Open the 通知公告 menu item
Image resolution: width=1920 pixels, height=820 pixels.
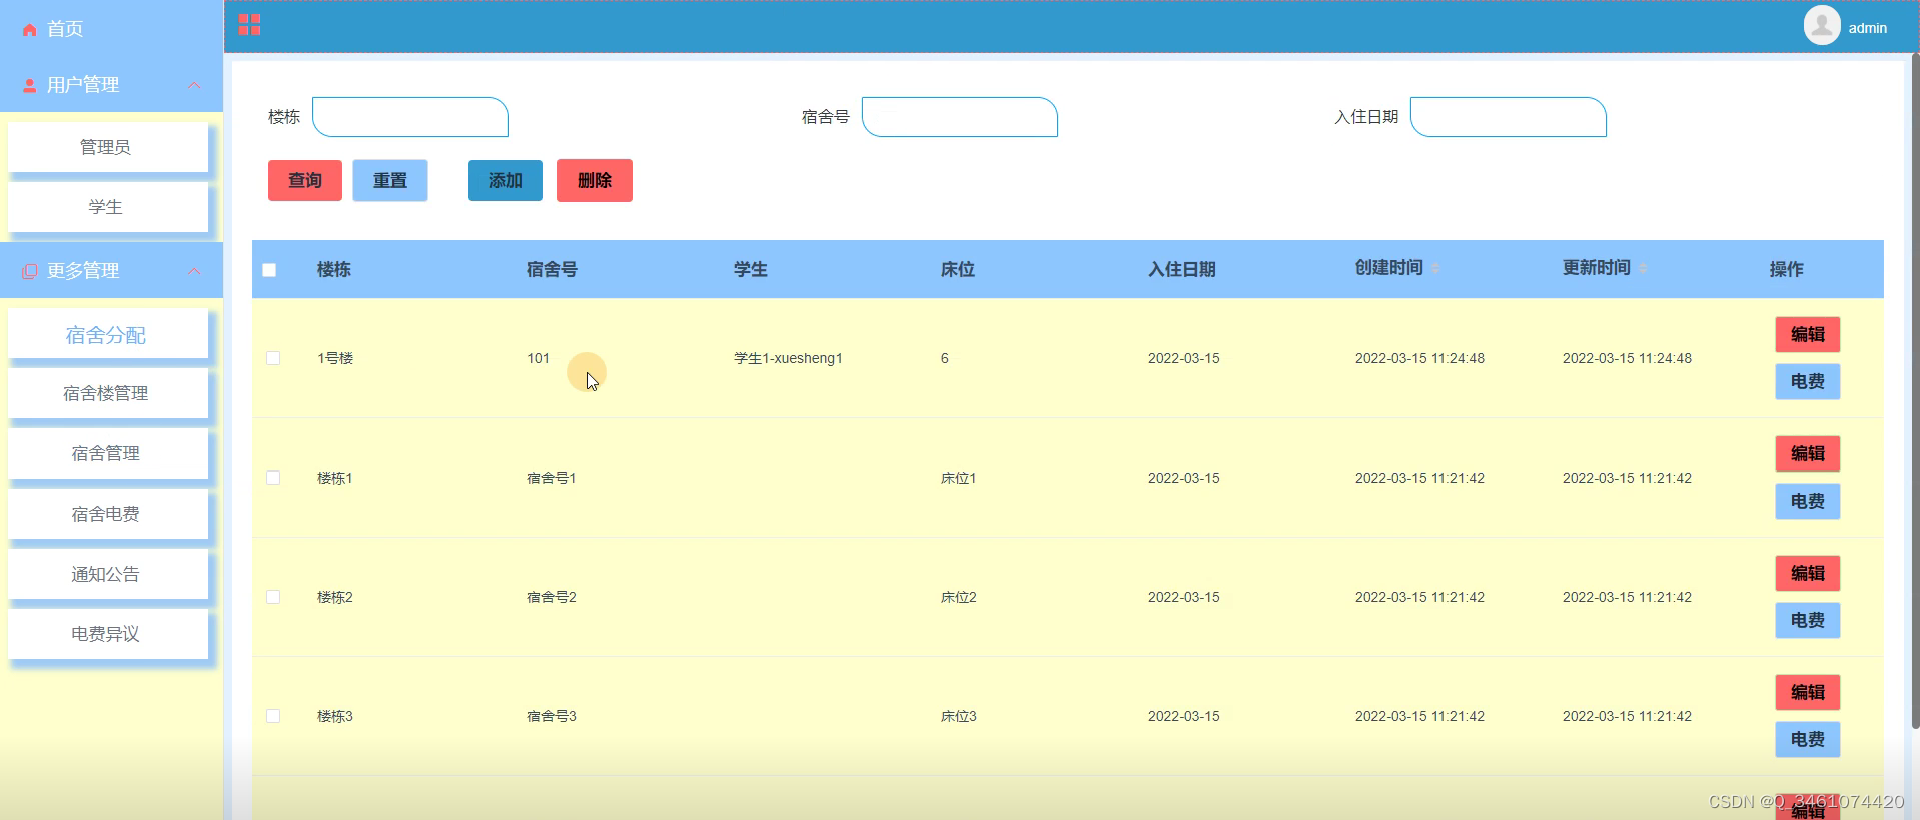click(108, 574)
